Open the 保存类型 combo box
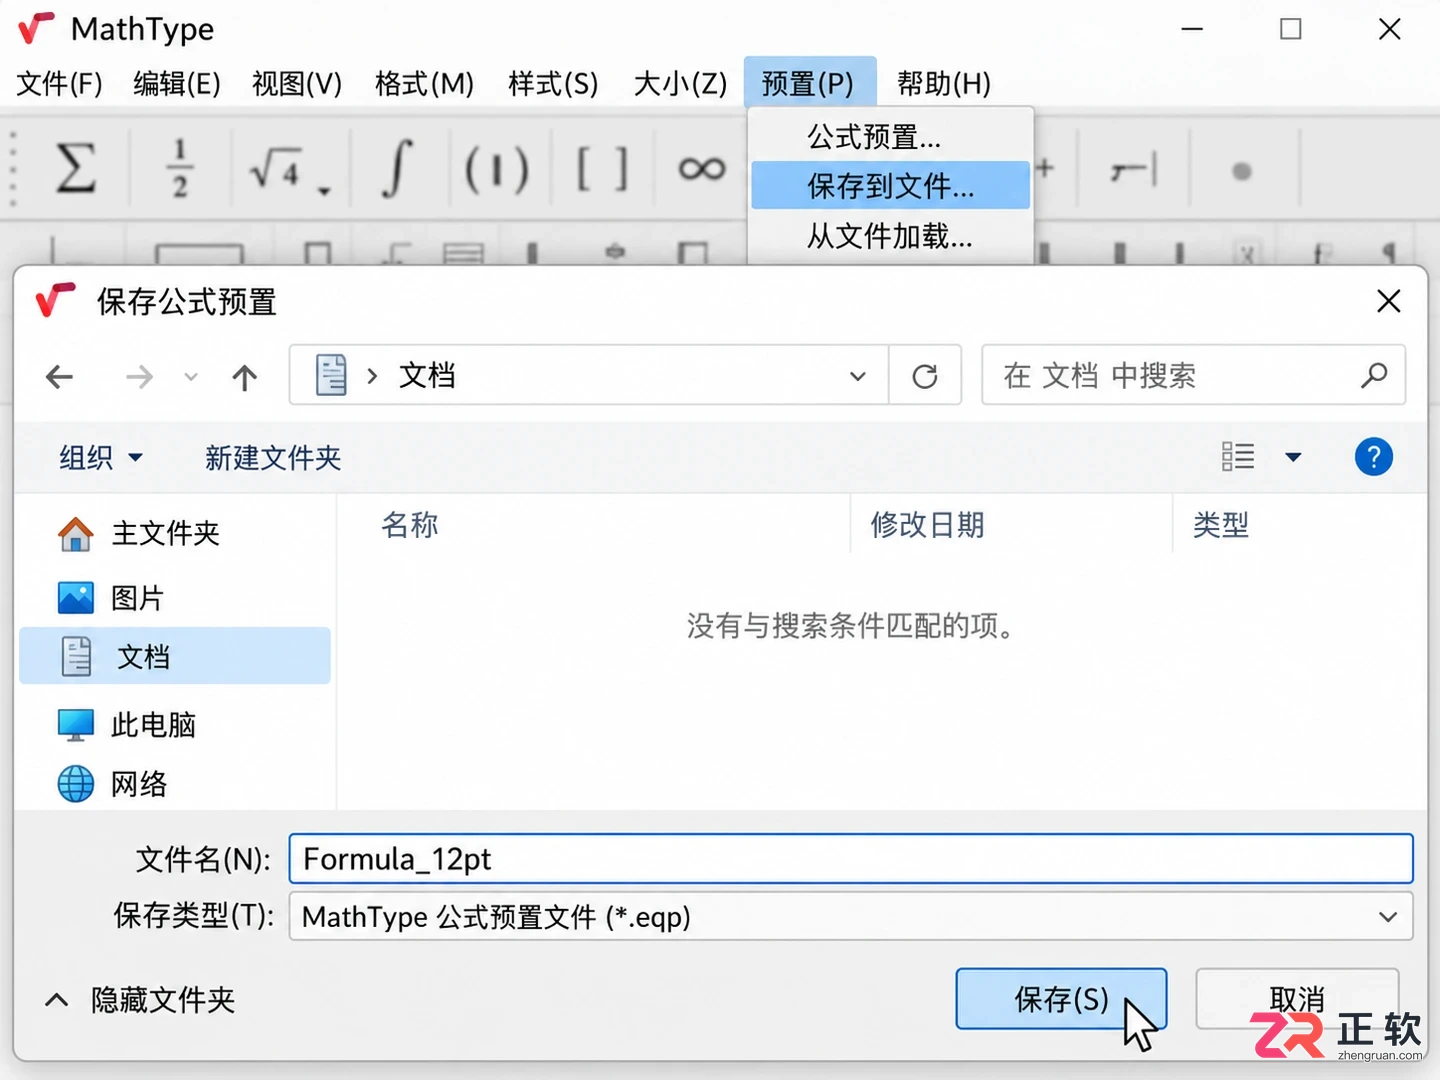 pyautogui.click(x=851, y=917)
